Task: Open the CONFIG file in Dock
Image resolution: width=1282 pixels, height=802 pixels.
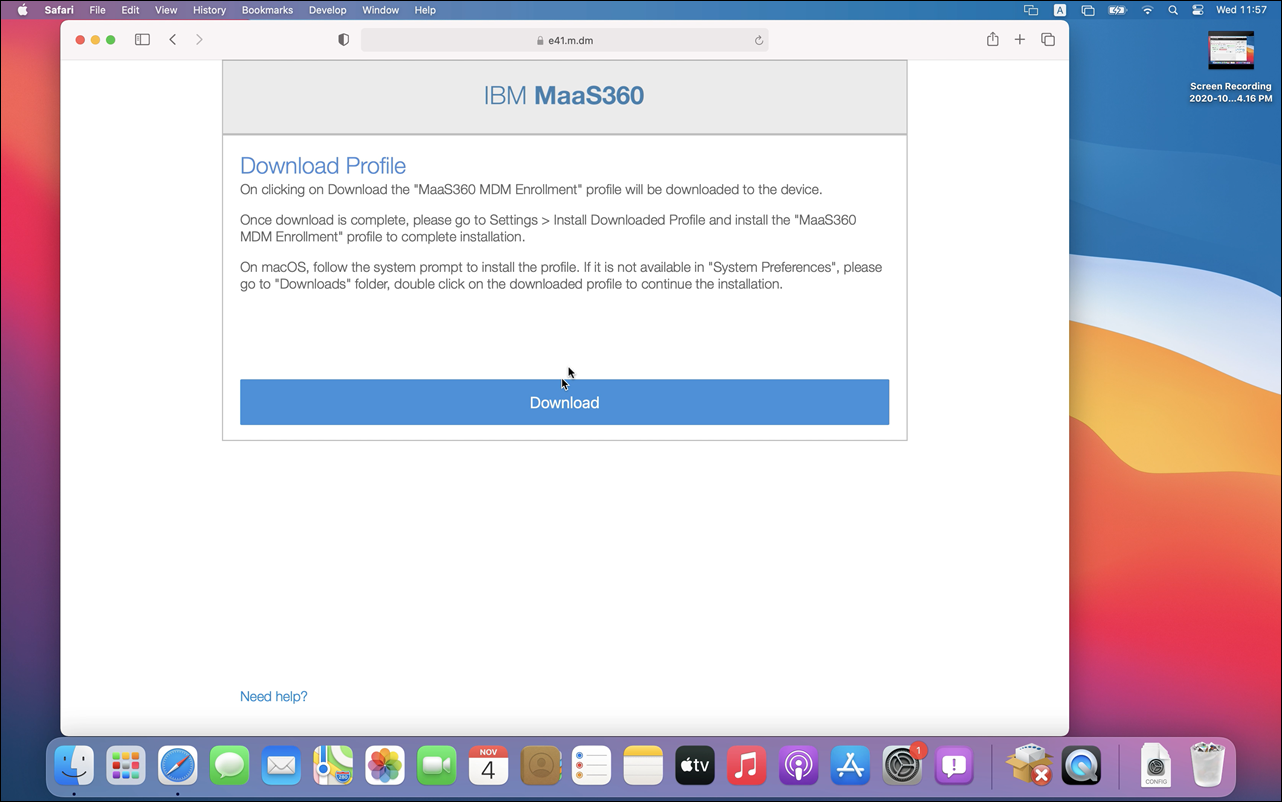Action: 1156,766
